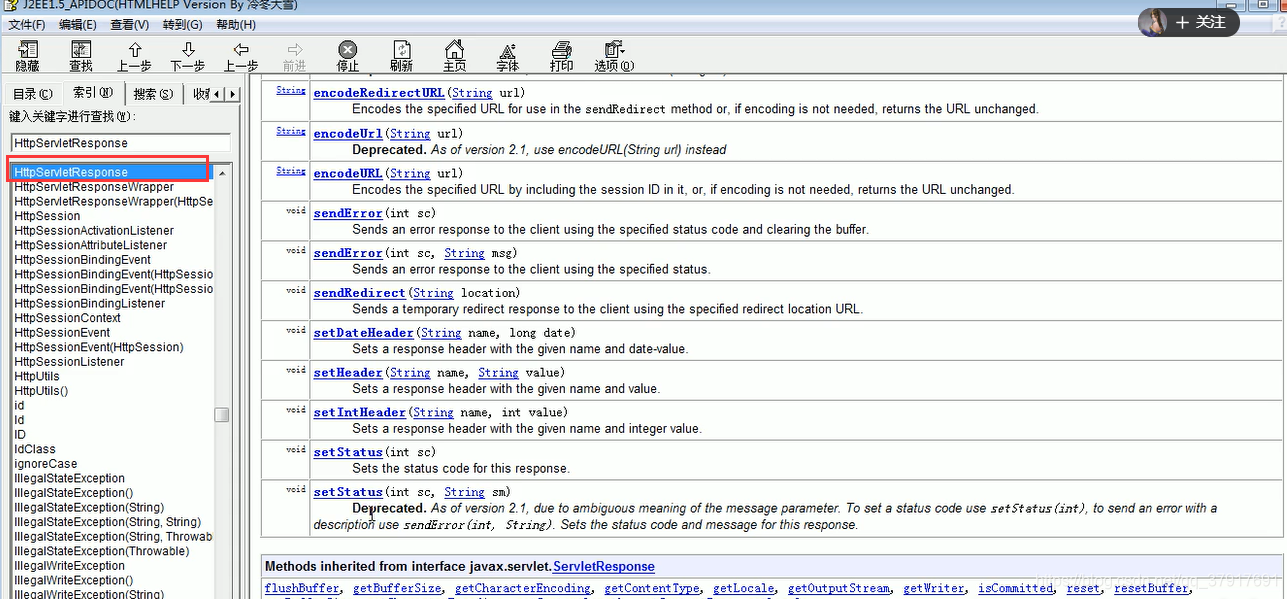Open the 转到(G) menu

coord(182,24)
